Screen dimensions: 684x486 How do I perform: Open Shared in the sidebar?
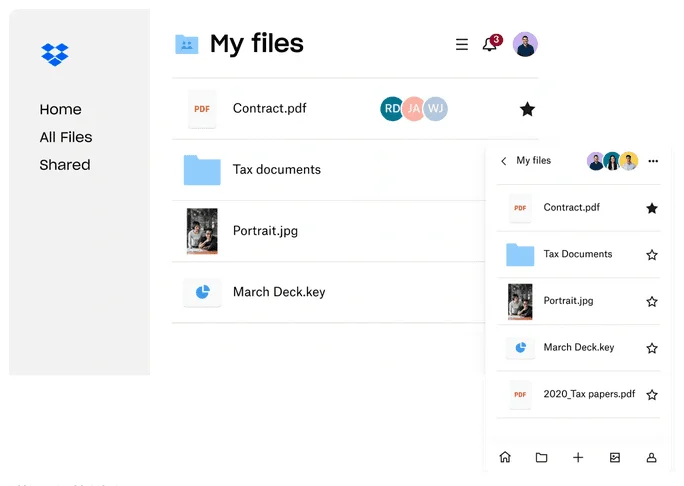65,165
